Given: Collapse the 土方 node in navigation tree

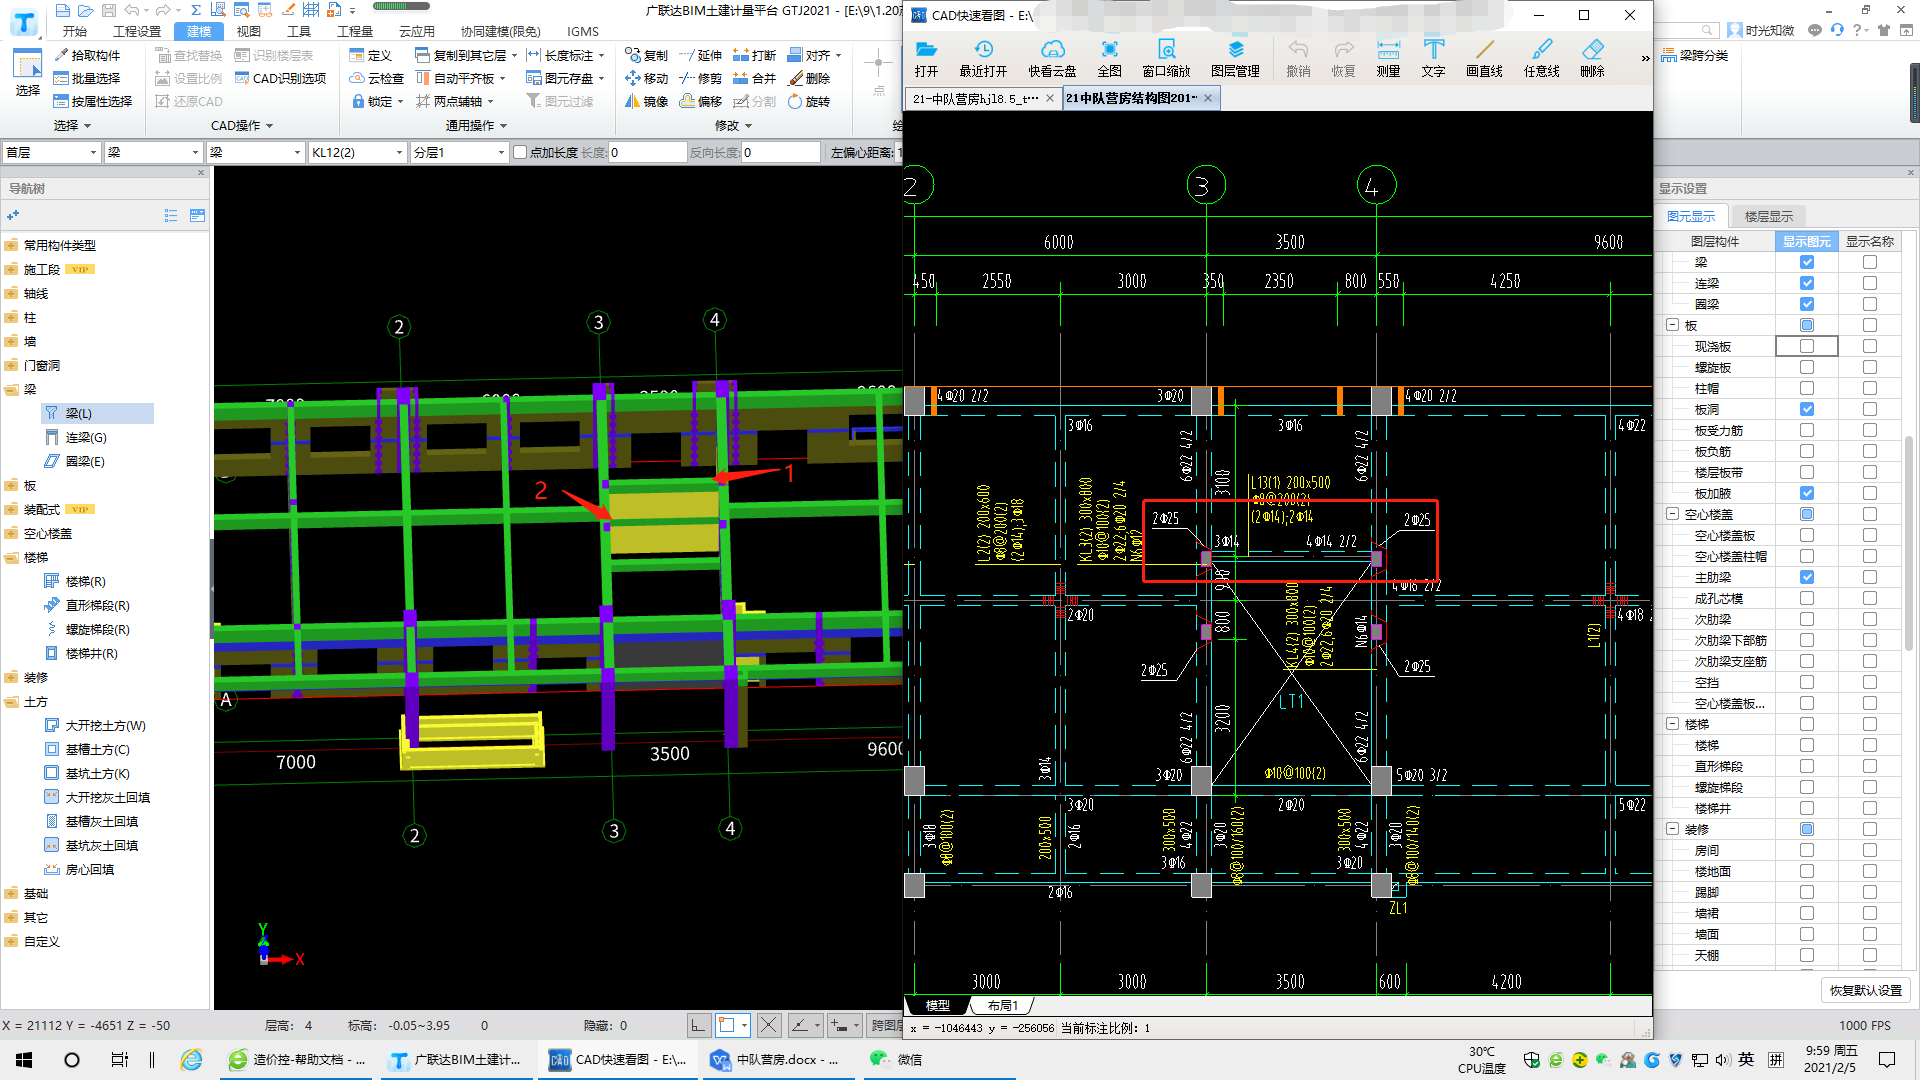Looking at the screenshot, I should pos(11,701).
